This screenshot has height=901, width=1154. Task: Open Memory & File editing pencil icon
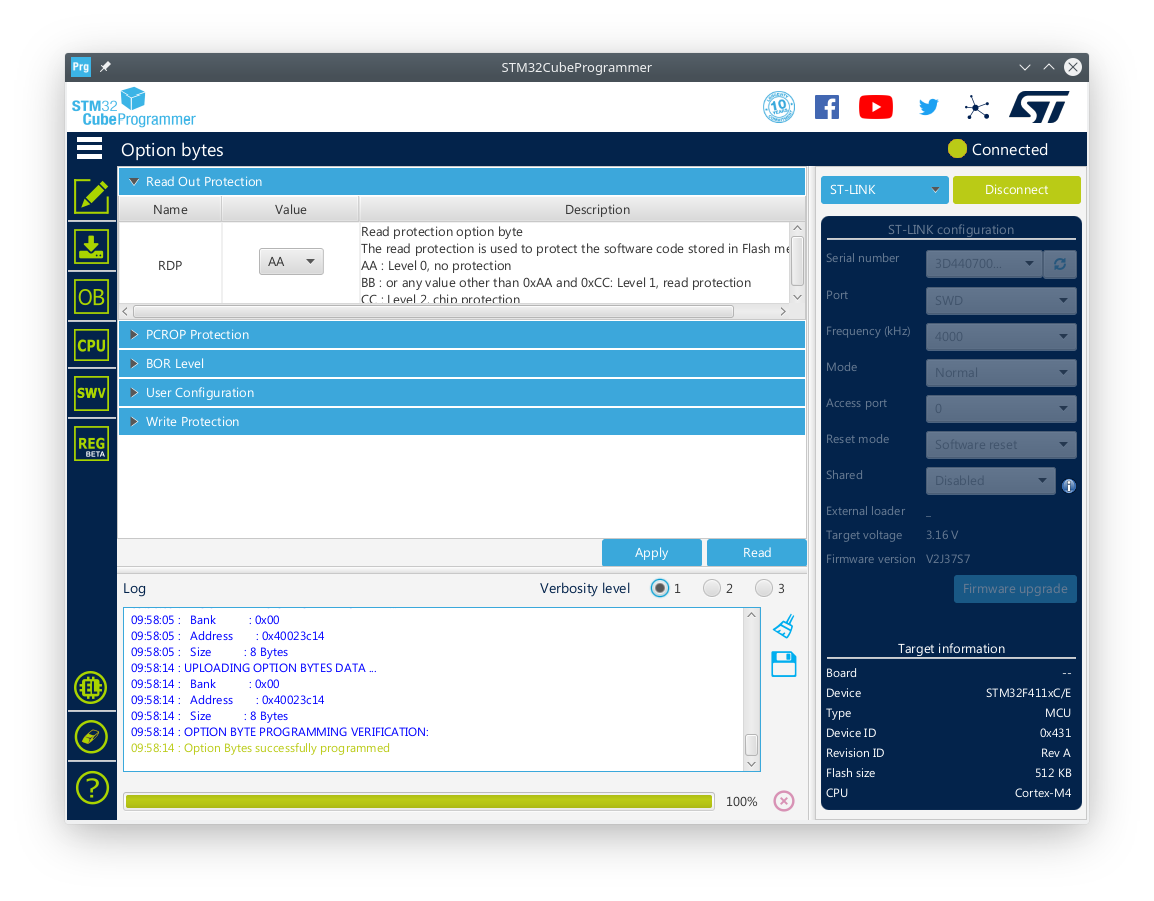click(x=91, y=196)
